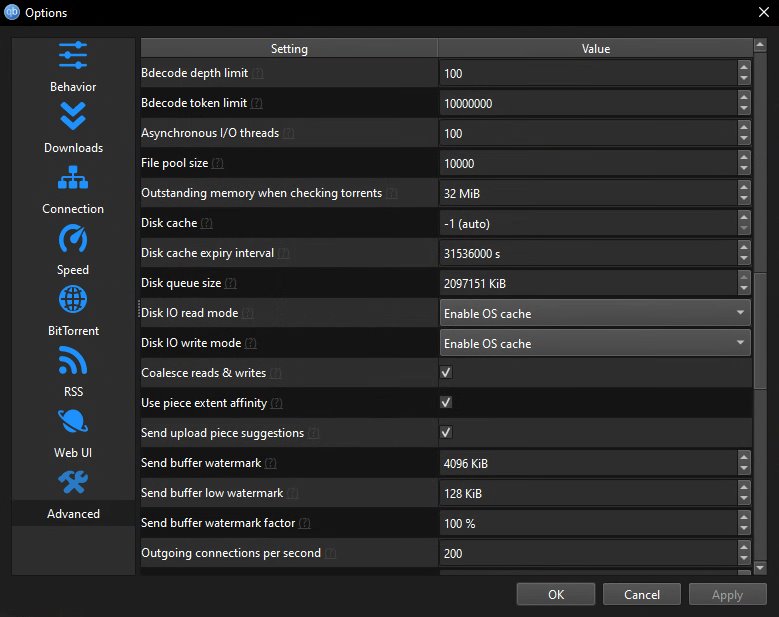Click the Advanced tools icon
Viewport: 779px width, 617px height.
point(73,483)
